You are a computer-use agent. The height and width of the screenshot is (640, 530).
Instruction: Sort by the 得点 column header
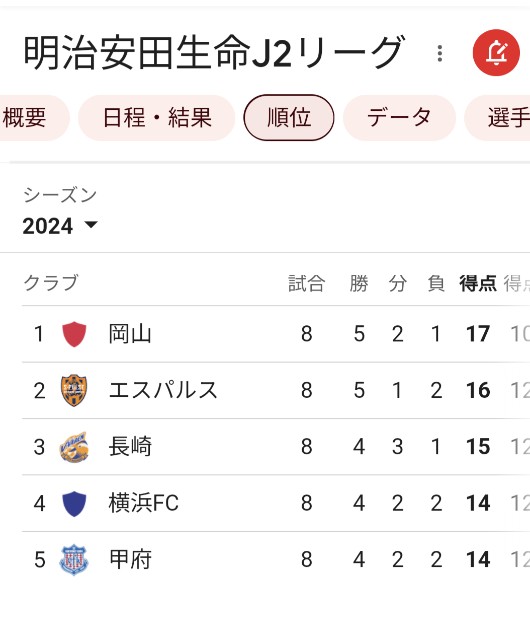coord(478,283)
